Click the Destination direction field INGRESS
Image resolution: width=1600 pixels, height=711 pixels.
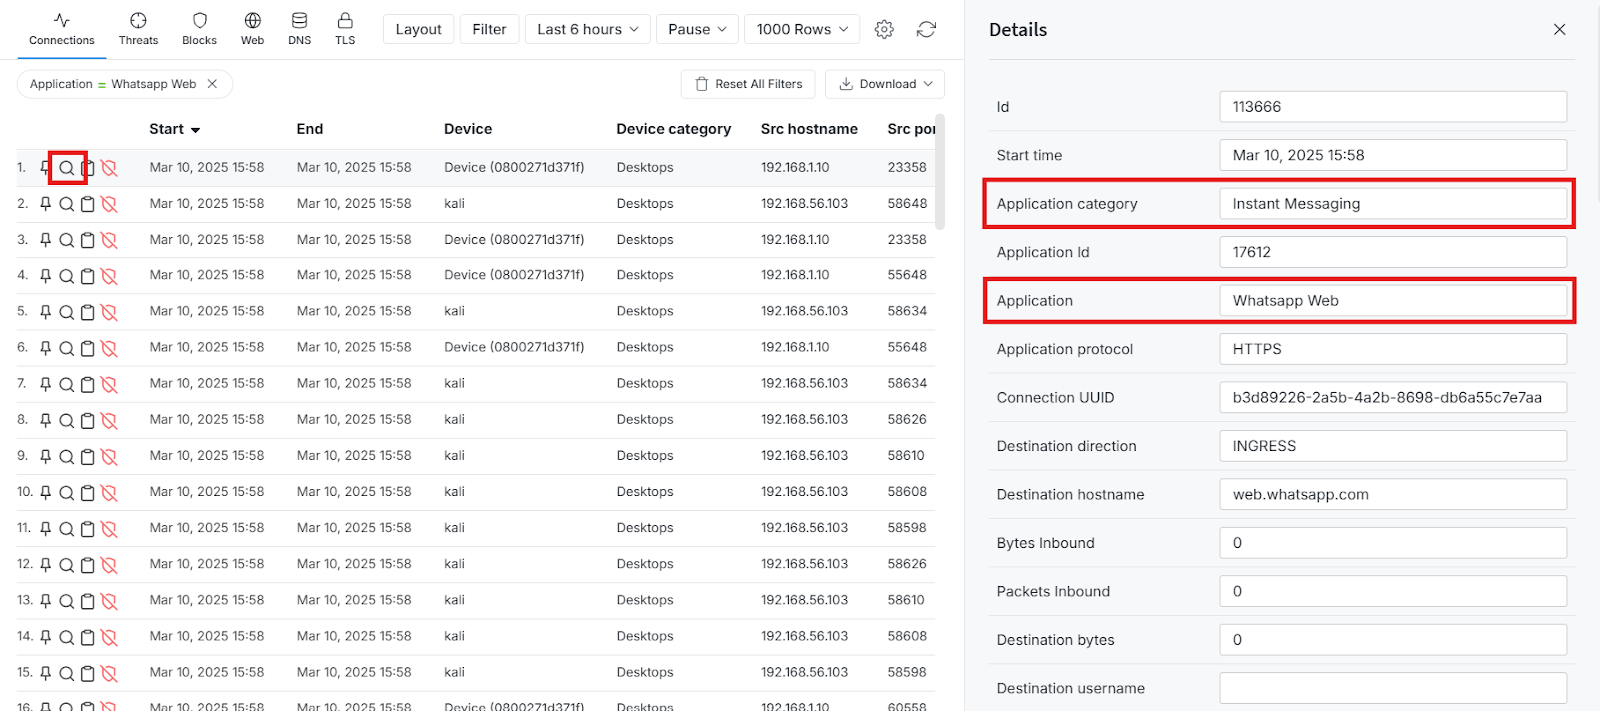coord(1393,446)
